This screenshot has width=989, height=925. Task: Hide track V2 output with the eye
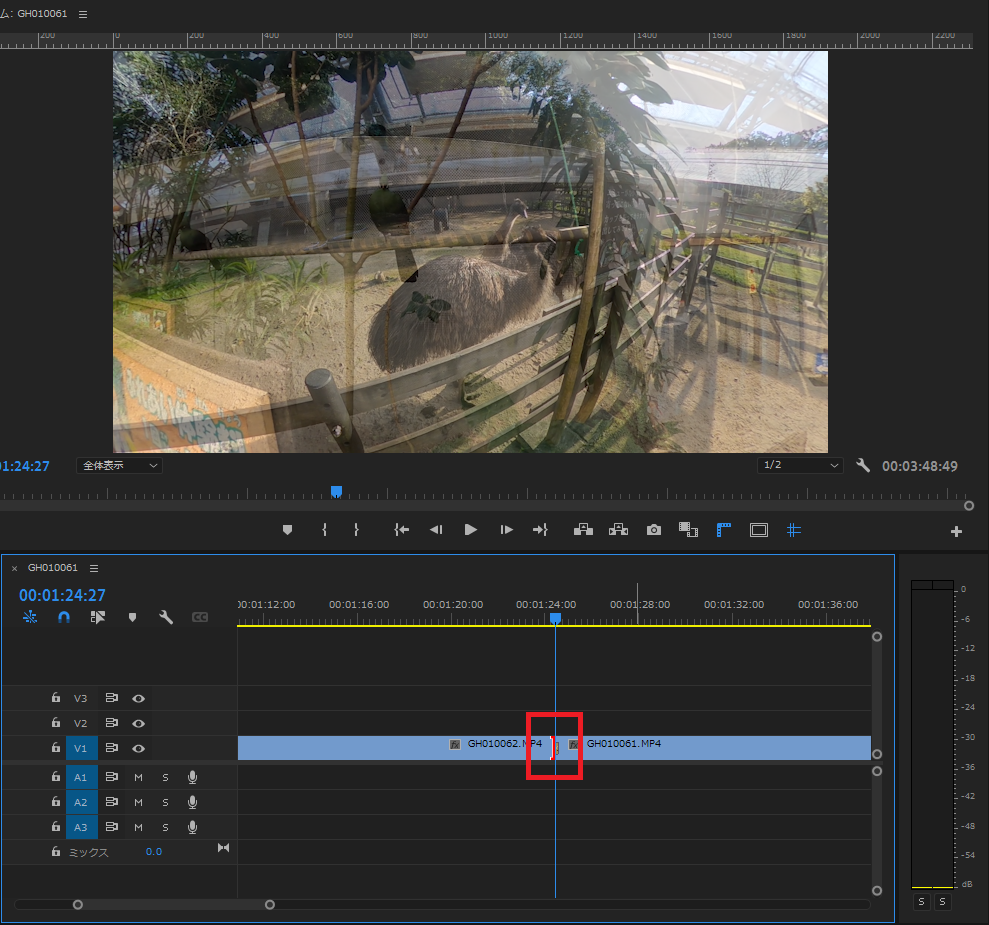[139, 724]
